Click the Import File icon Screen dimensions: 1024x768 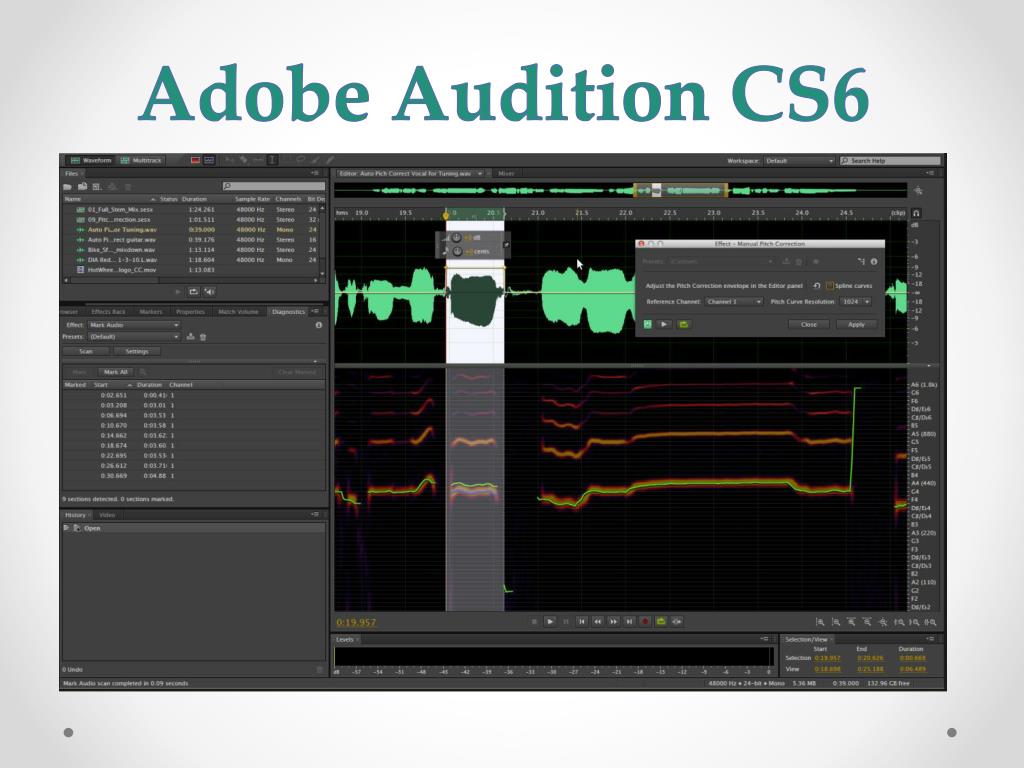tap(83, 187)
